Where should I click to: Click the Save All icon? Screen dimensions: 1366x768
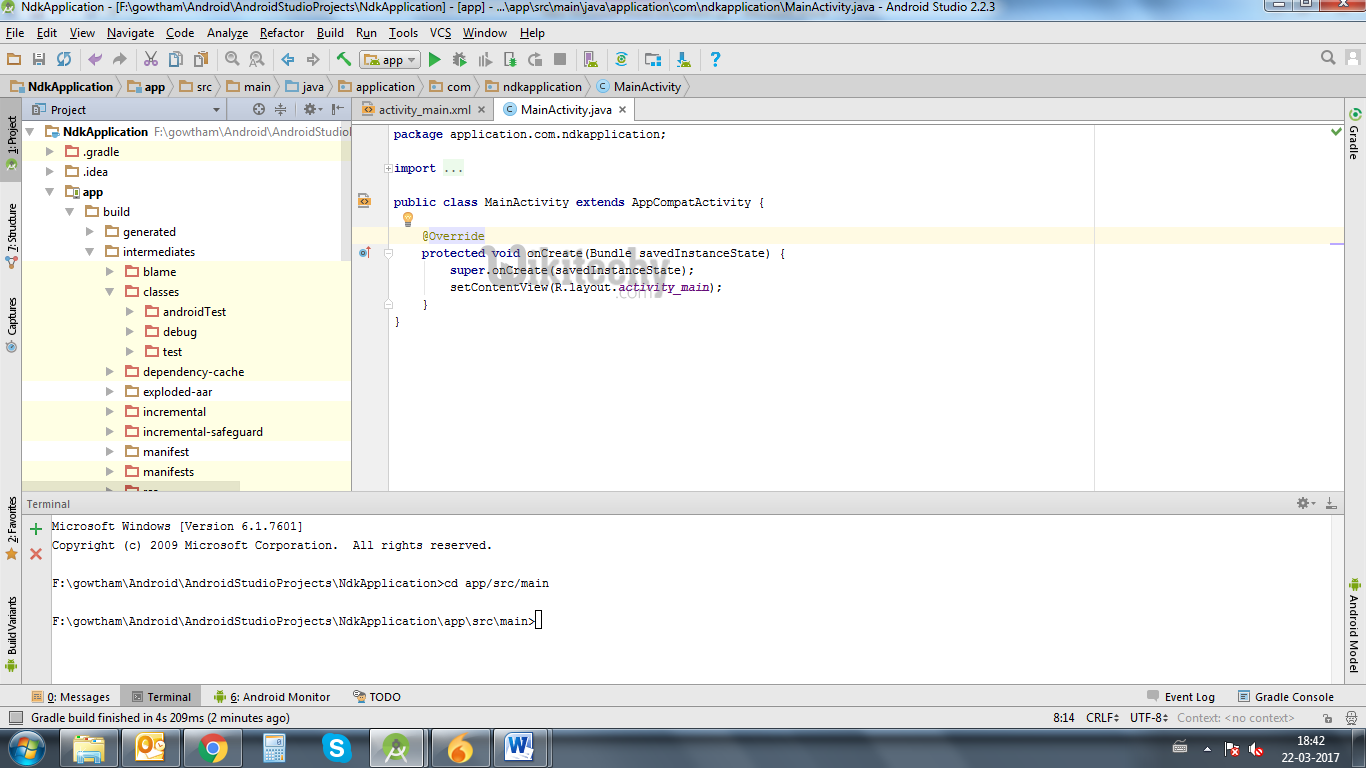39,60
